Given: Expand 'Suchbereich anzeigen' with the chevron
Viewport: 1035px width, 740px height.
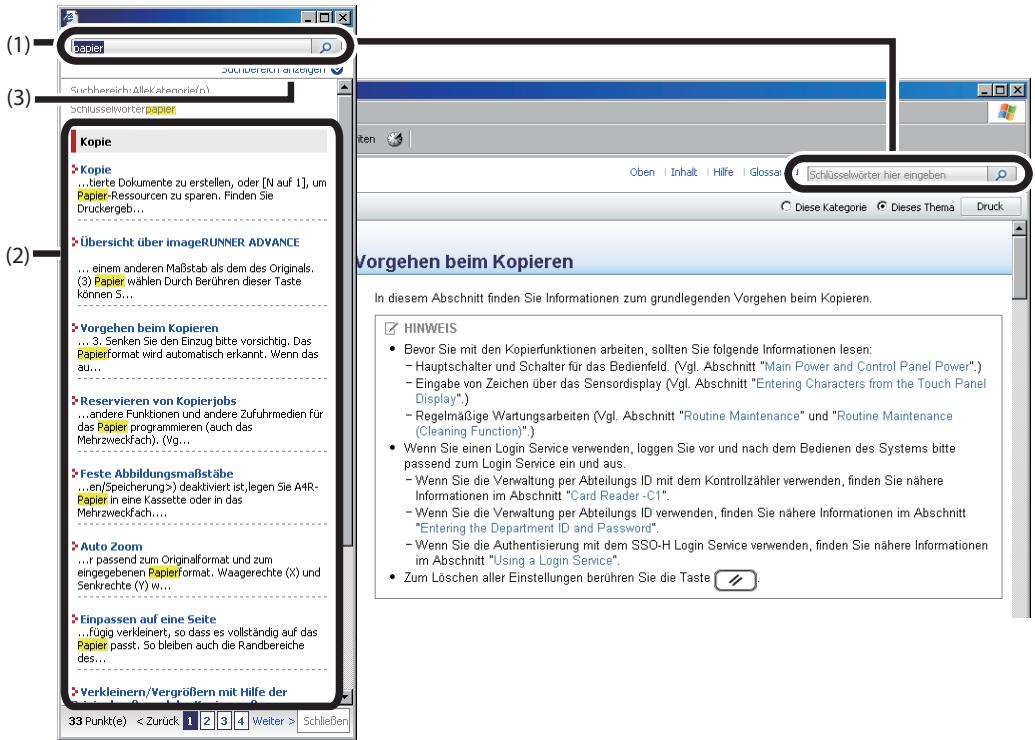Looking at the screenshot, I should point(335,70).
